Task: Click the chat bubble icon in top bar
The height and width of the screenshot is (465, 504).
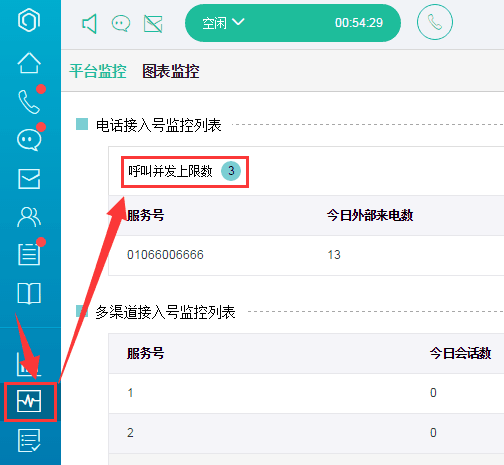Action: (121, 24)
